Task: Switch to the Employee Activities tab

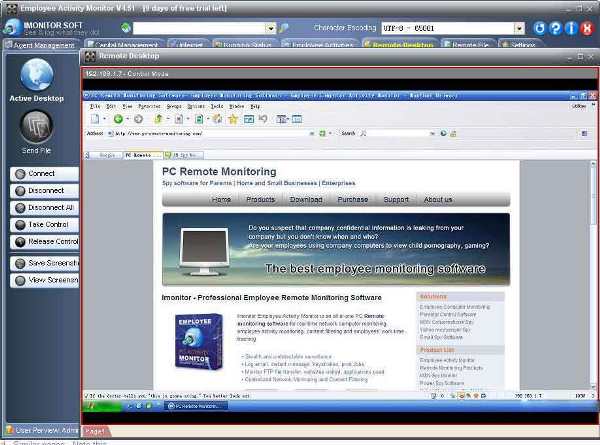Action: tap(319, 44)
